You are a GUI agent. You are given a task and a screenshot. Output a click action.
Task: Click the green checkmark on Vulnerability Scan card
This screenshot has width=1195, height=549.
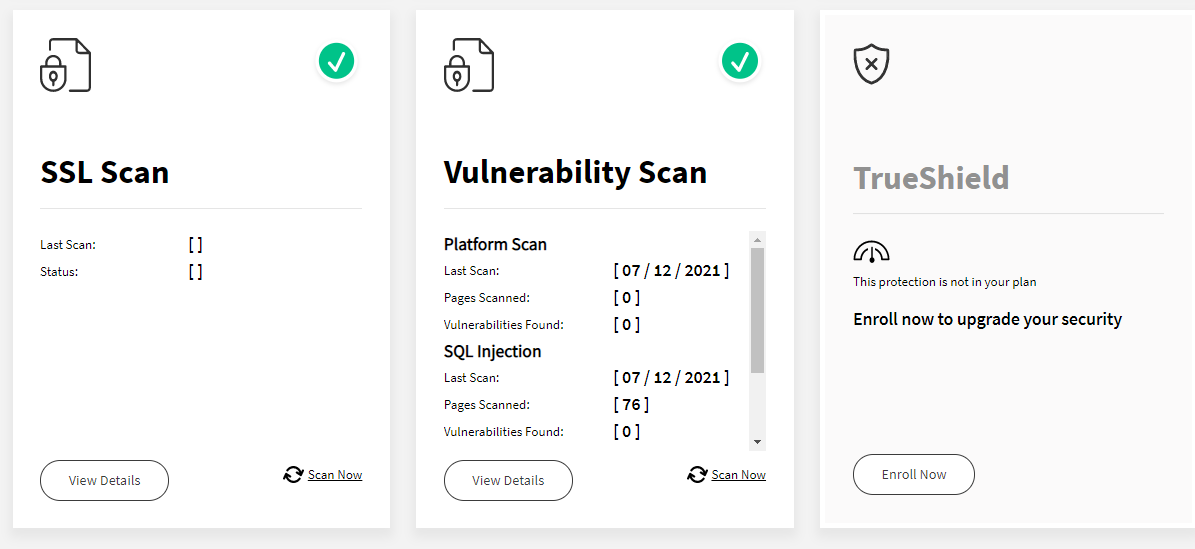point(739,61)
